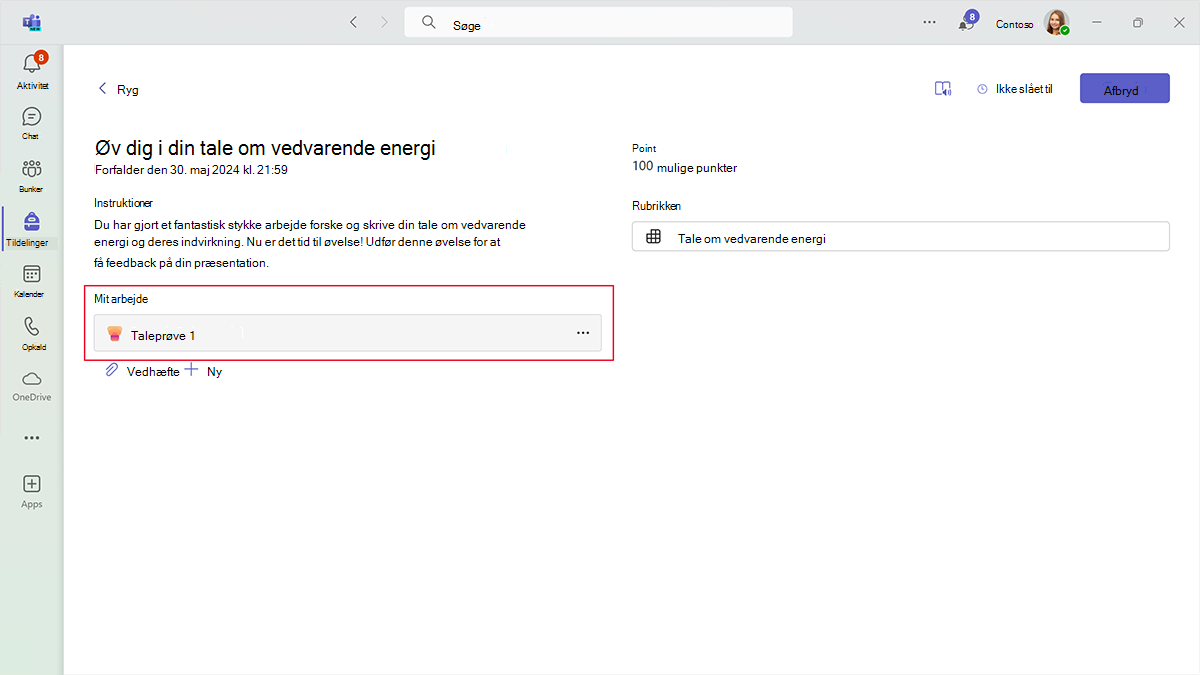Open Aktivitet in the Teams sidebar

point(32,70)
